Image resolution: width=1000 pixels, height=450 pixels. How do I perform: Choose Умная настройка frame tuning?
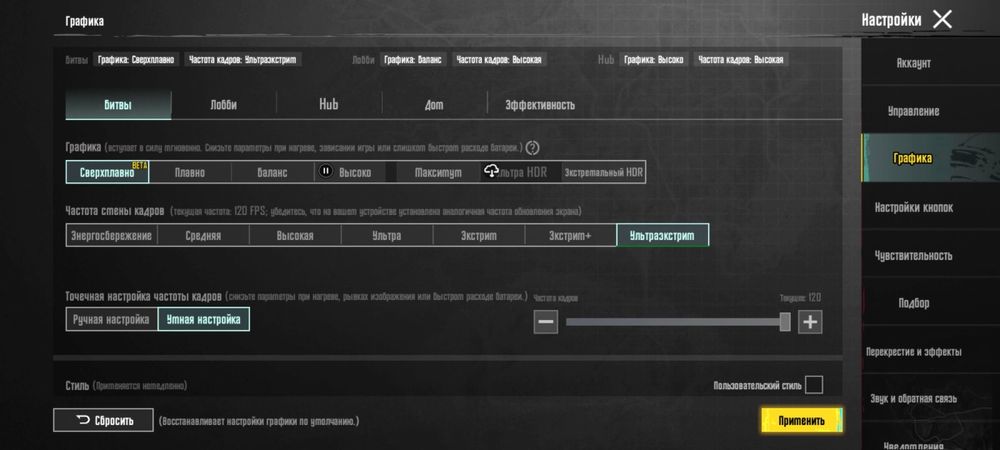coord(203,319)
